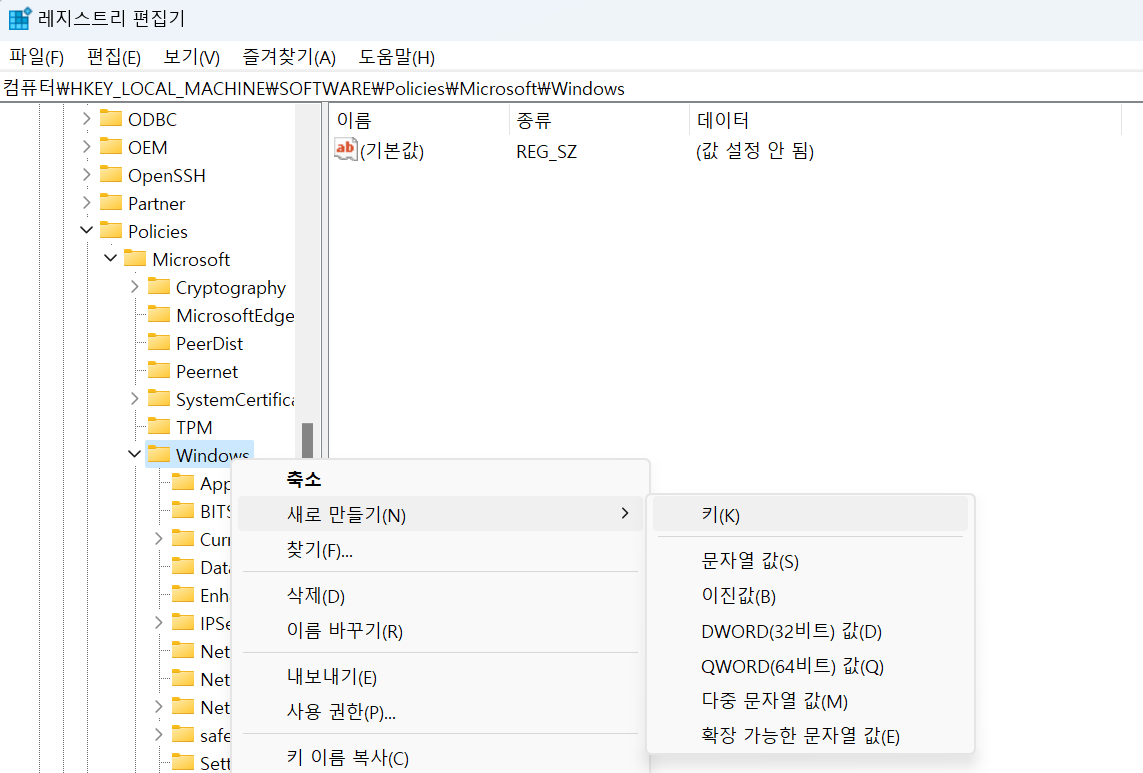Click the safe subkey folder icon
The image size is (1143, 773).
pos(183,734)
